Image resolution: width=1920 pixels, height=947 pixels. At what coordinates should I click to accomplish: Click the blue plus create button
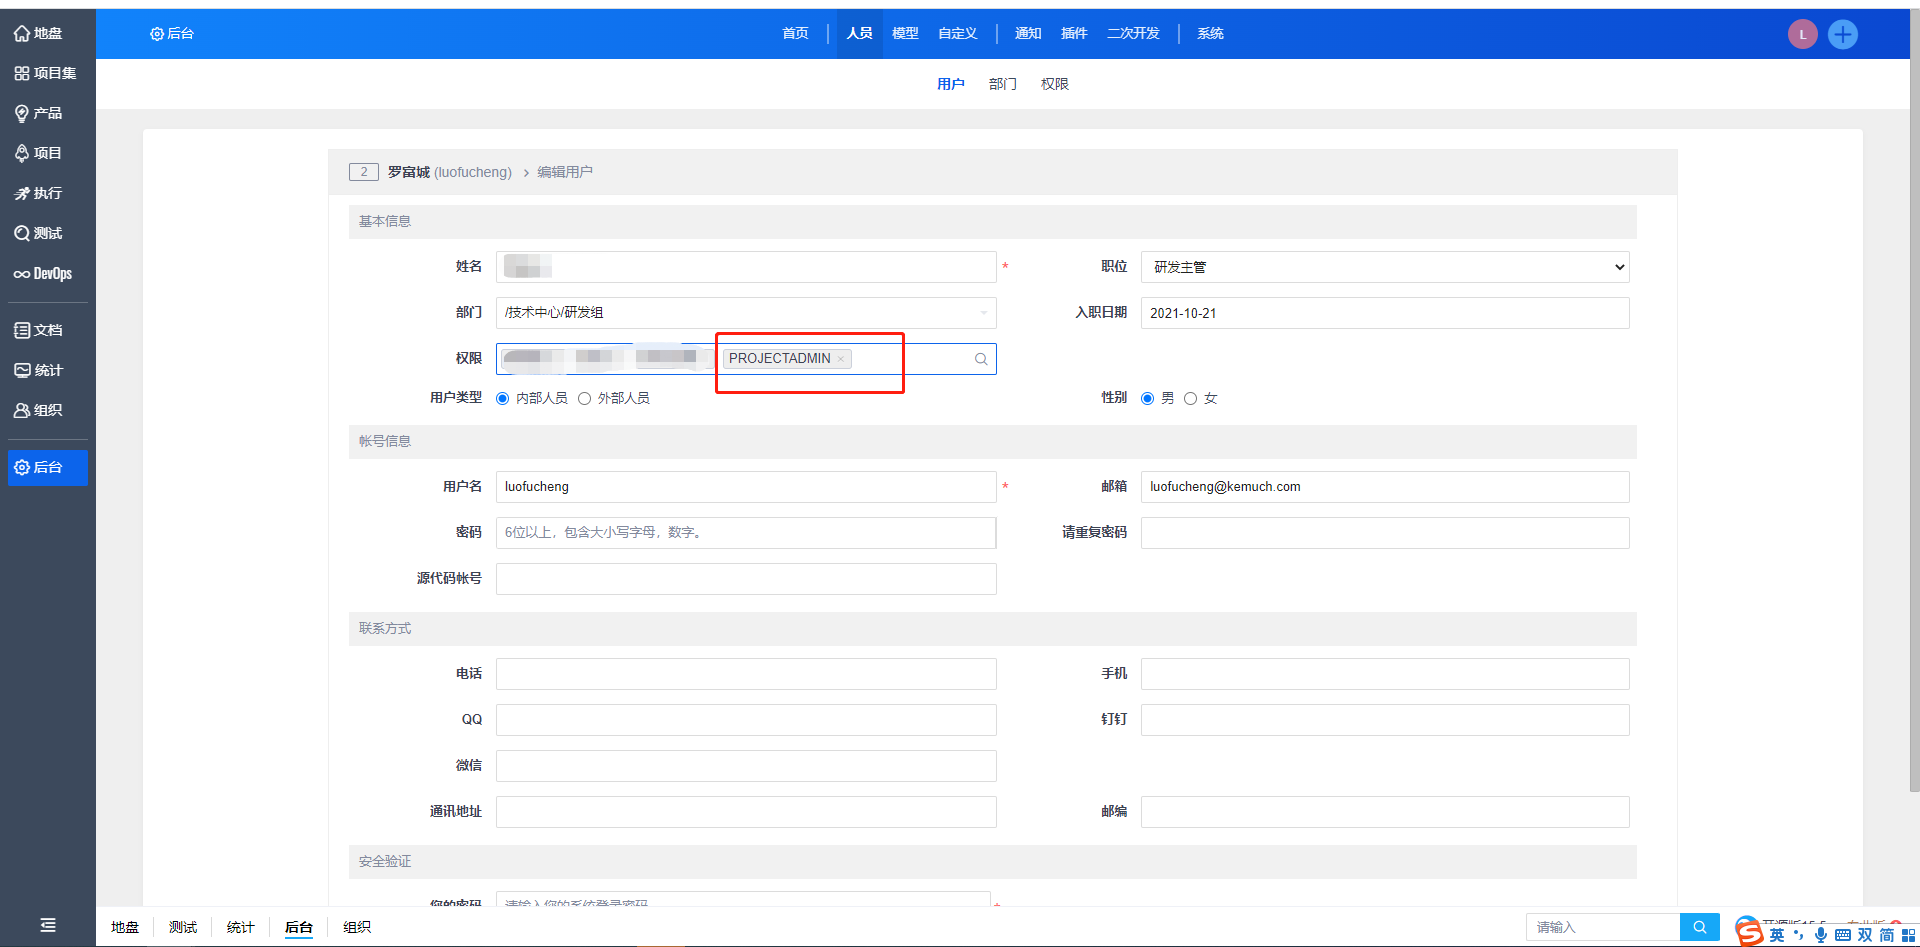coord(1842,34)
